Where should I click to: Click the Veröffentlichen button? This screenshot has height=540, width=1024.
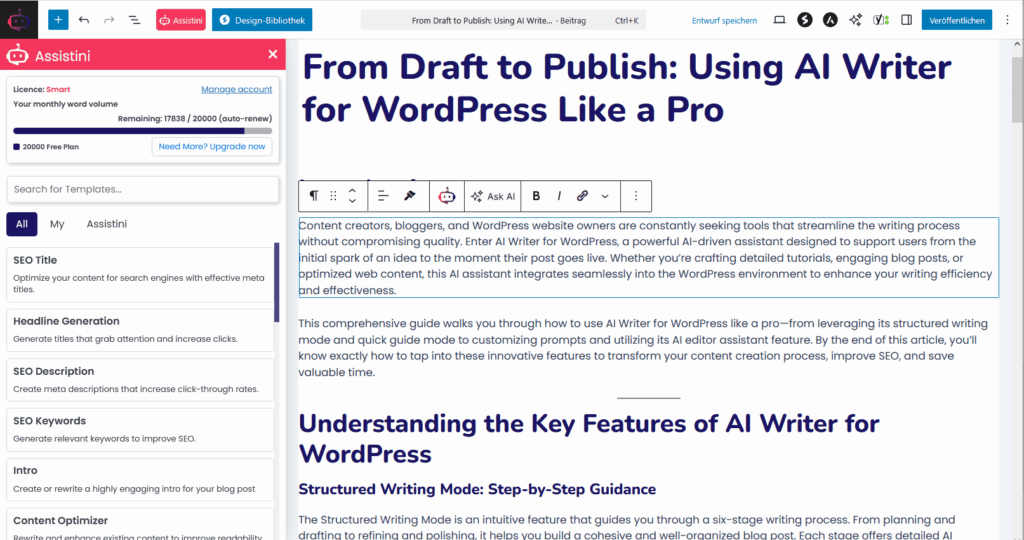[957, 20]
